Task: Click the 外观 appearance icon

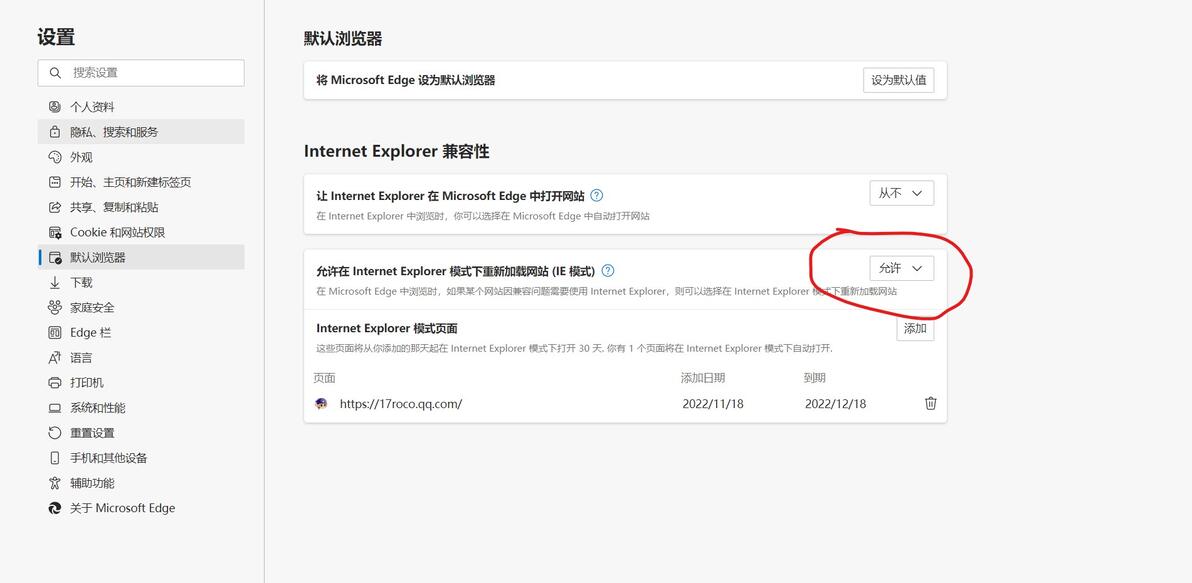Action: pos(55,157)
